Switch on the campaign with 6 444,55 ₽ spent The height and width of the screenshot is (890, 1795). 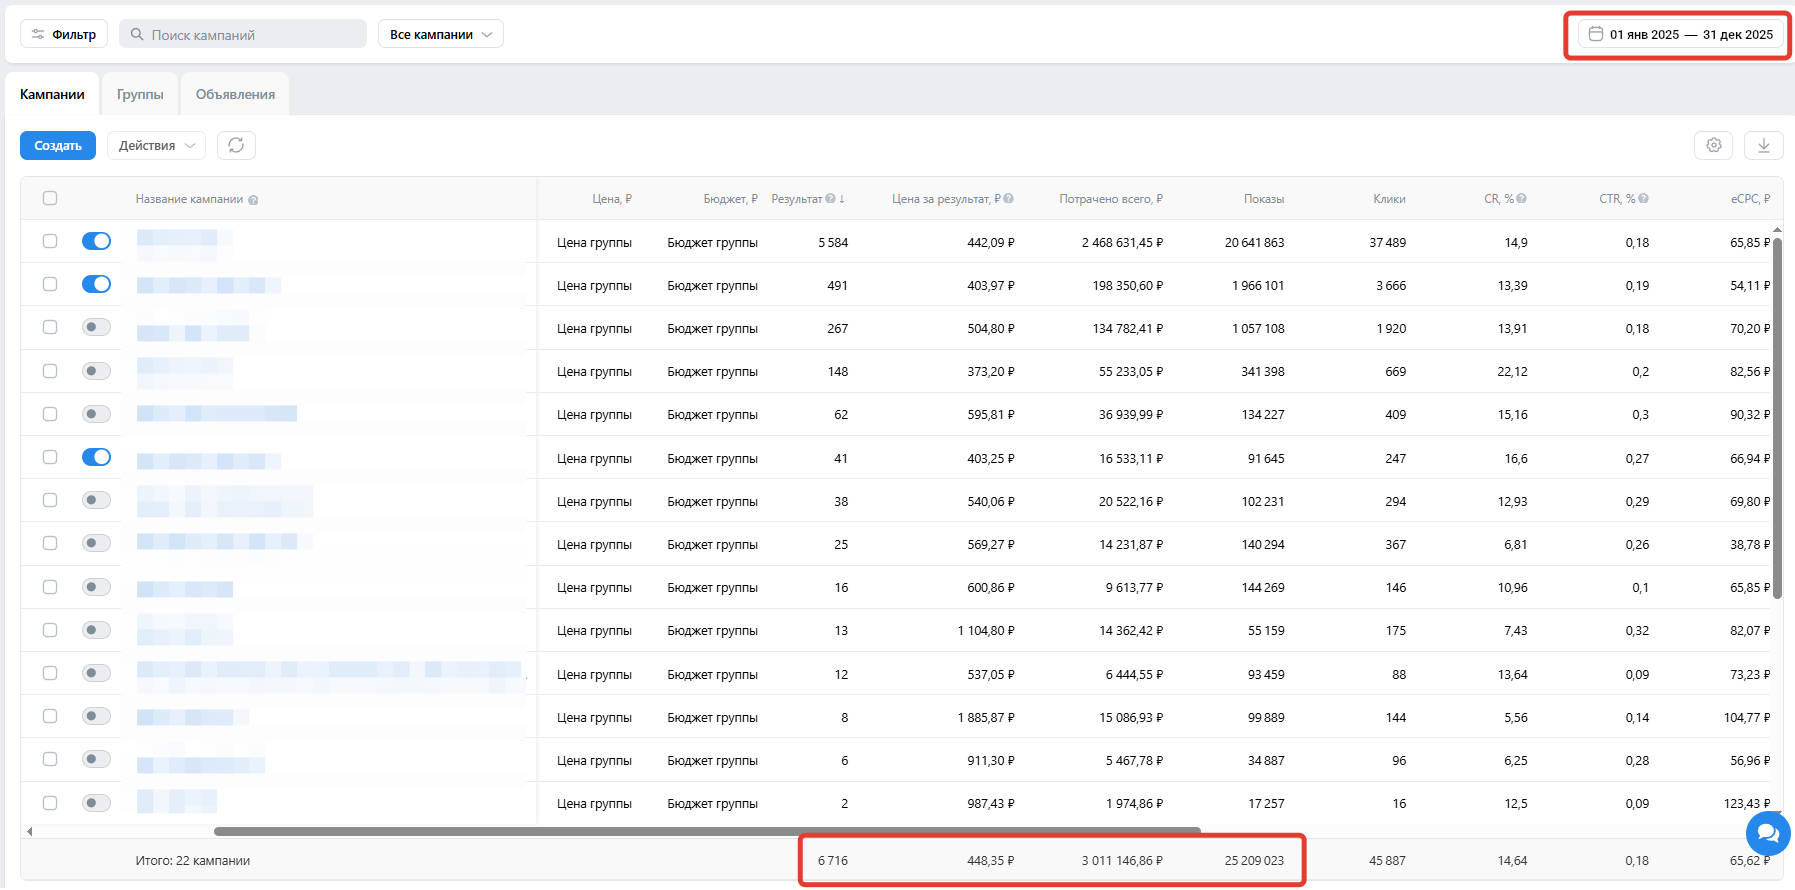point(96,673)
